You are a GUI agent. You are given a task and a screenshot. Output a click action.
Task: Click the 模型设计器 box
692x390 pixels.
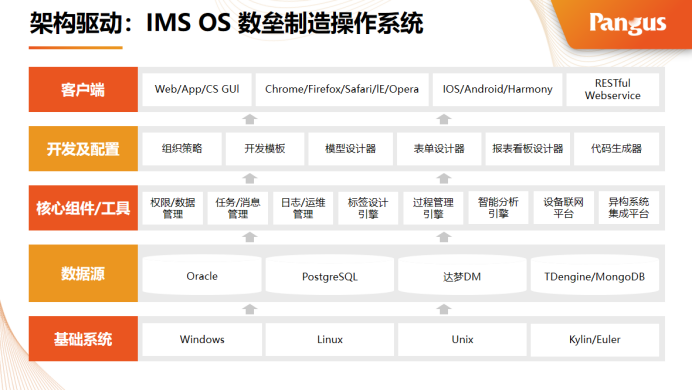pyautogui.click(x=350, y=149)
